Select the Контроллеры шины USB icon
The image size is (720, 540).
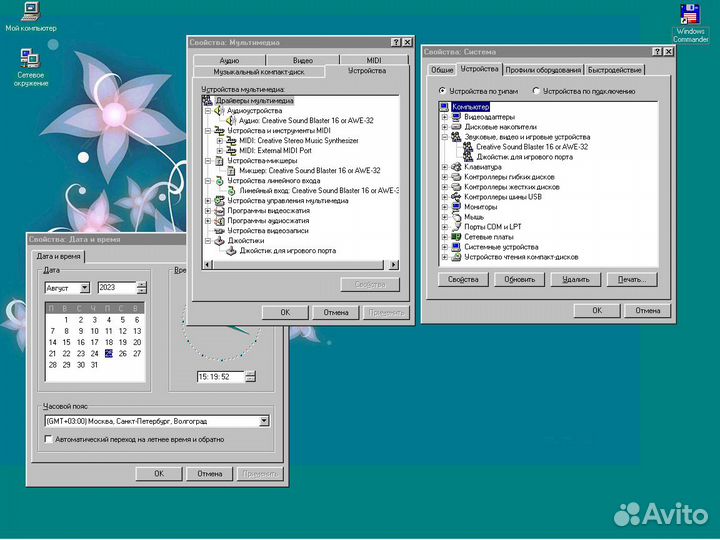[x=456, y=197]
